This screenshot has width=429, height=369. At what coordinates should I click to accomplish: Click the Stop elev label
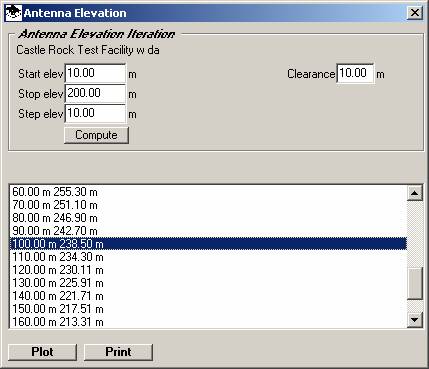click(x=40, y=94)
